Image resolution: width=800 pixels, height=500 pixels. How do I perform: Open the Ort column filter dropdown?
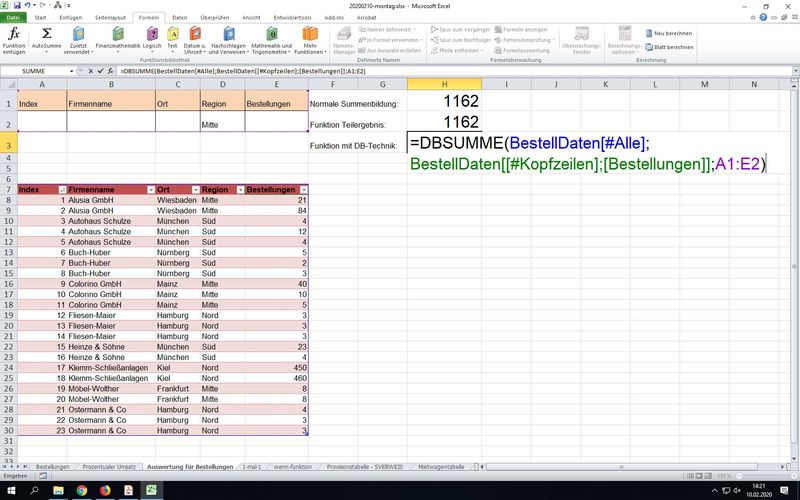pyautogui.click(x=193, y=189)
